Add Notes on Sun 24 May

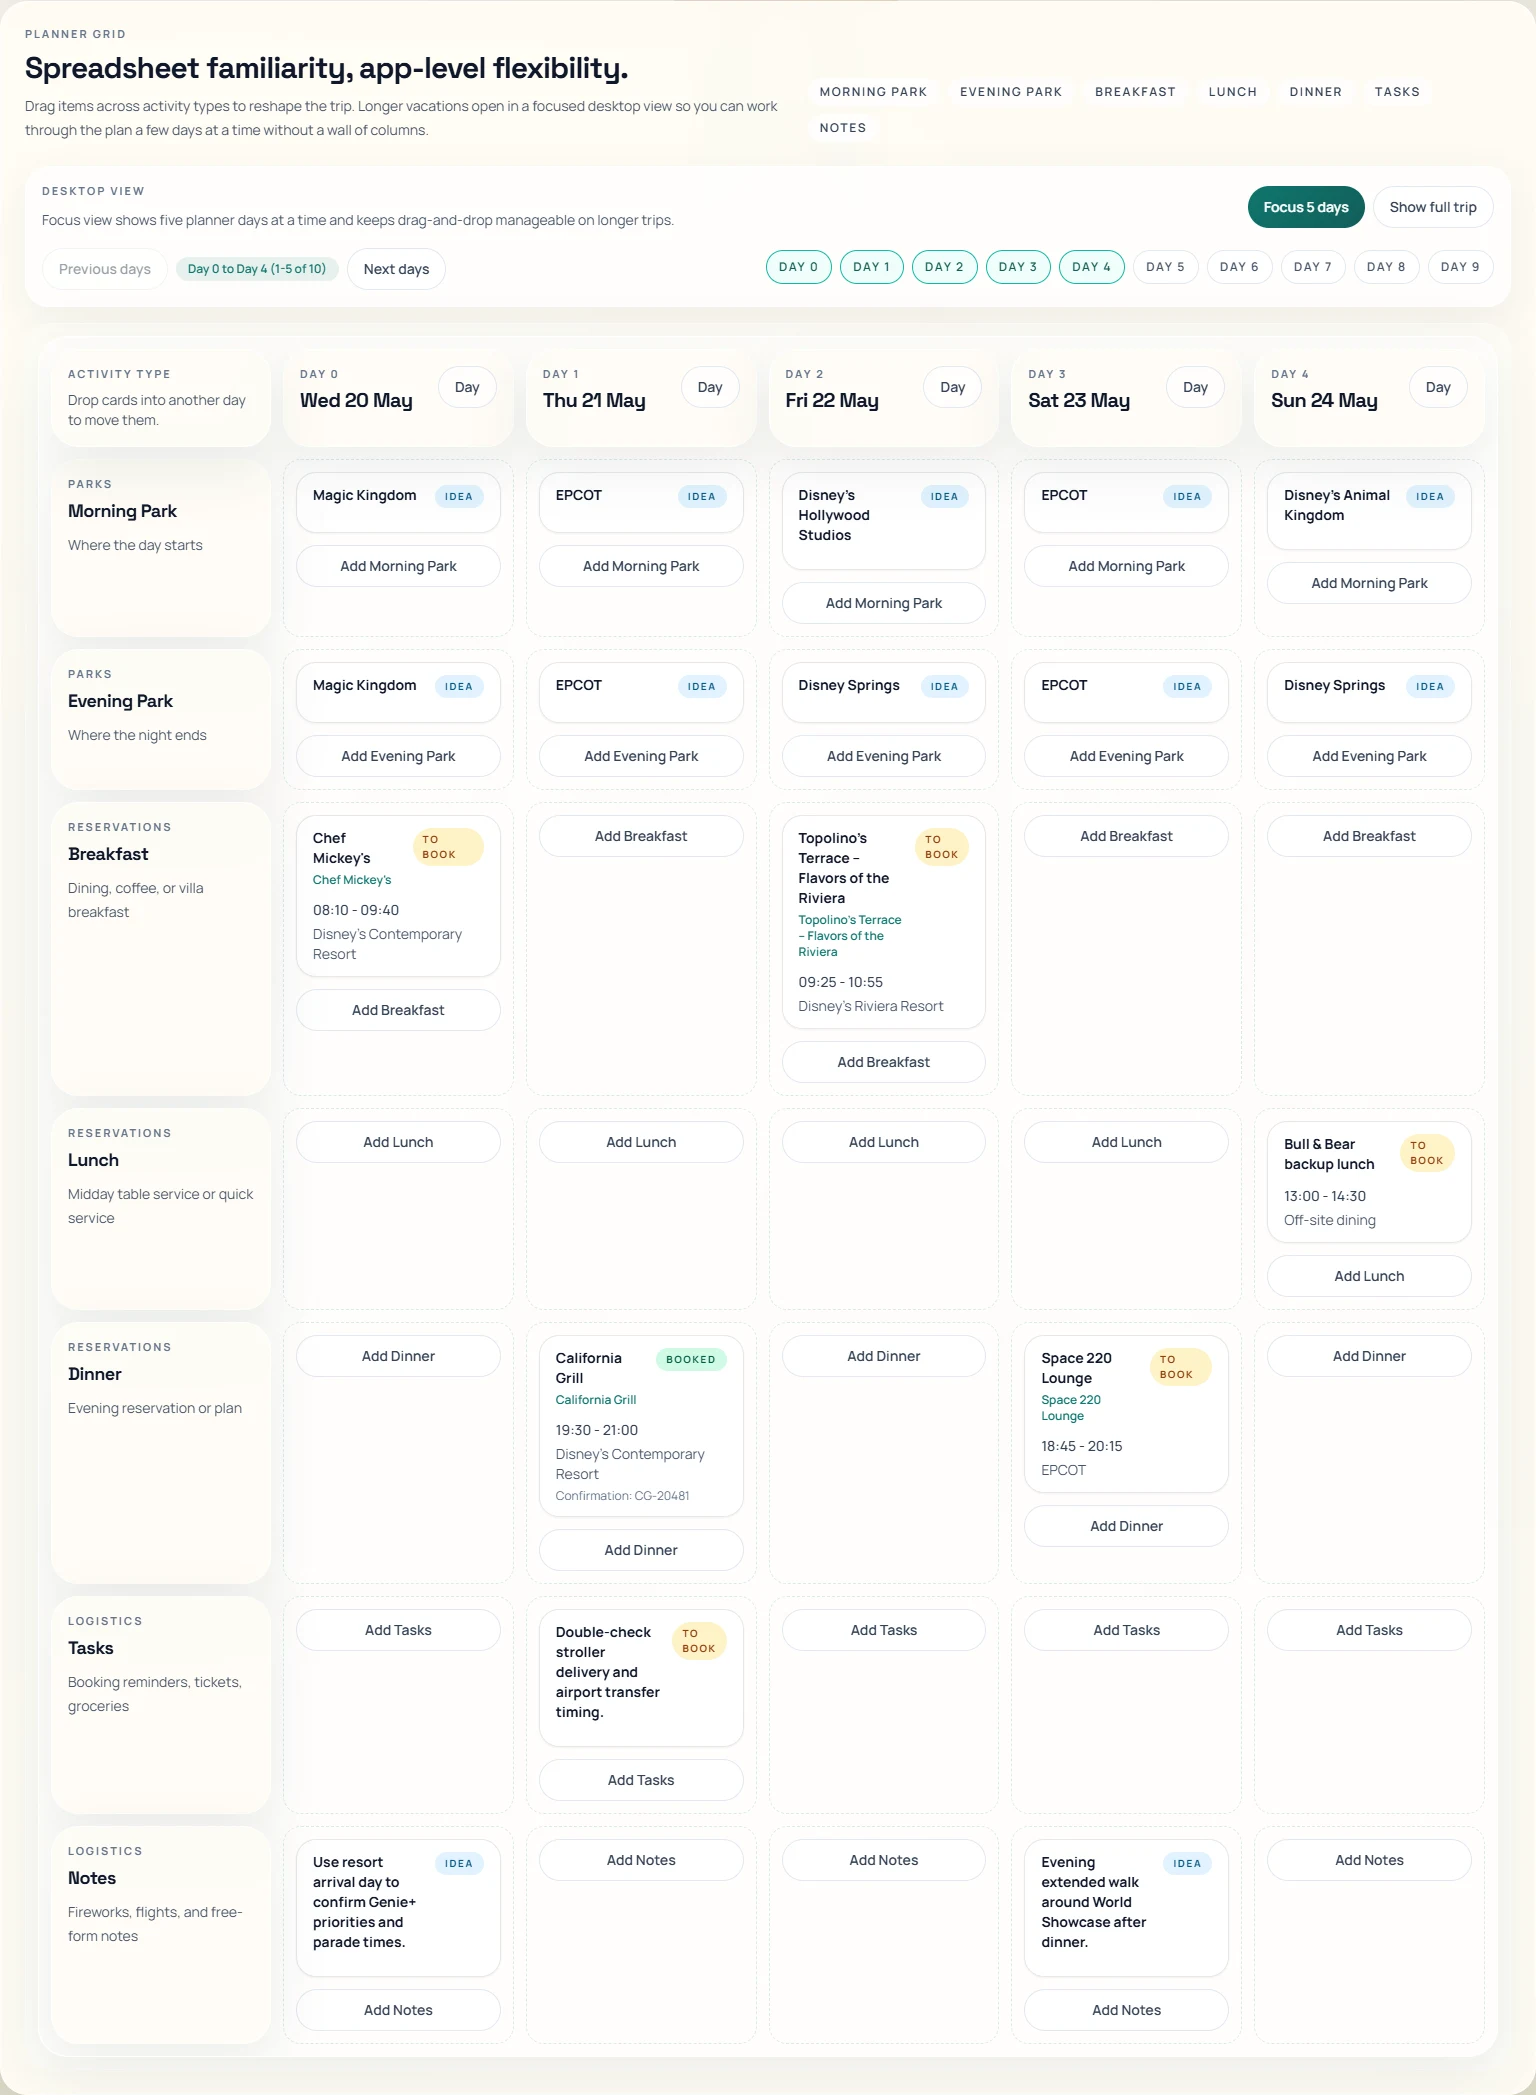(1369, 1860)
